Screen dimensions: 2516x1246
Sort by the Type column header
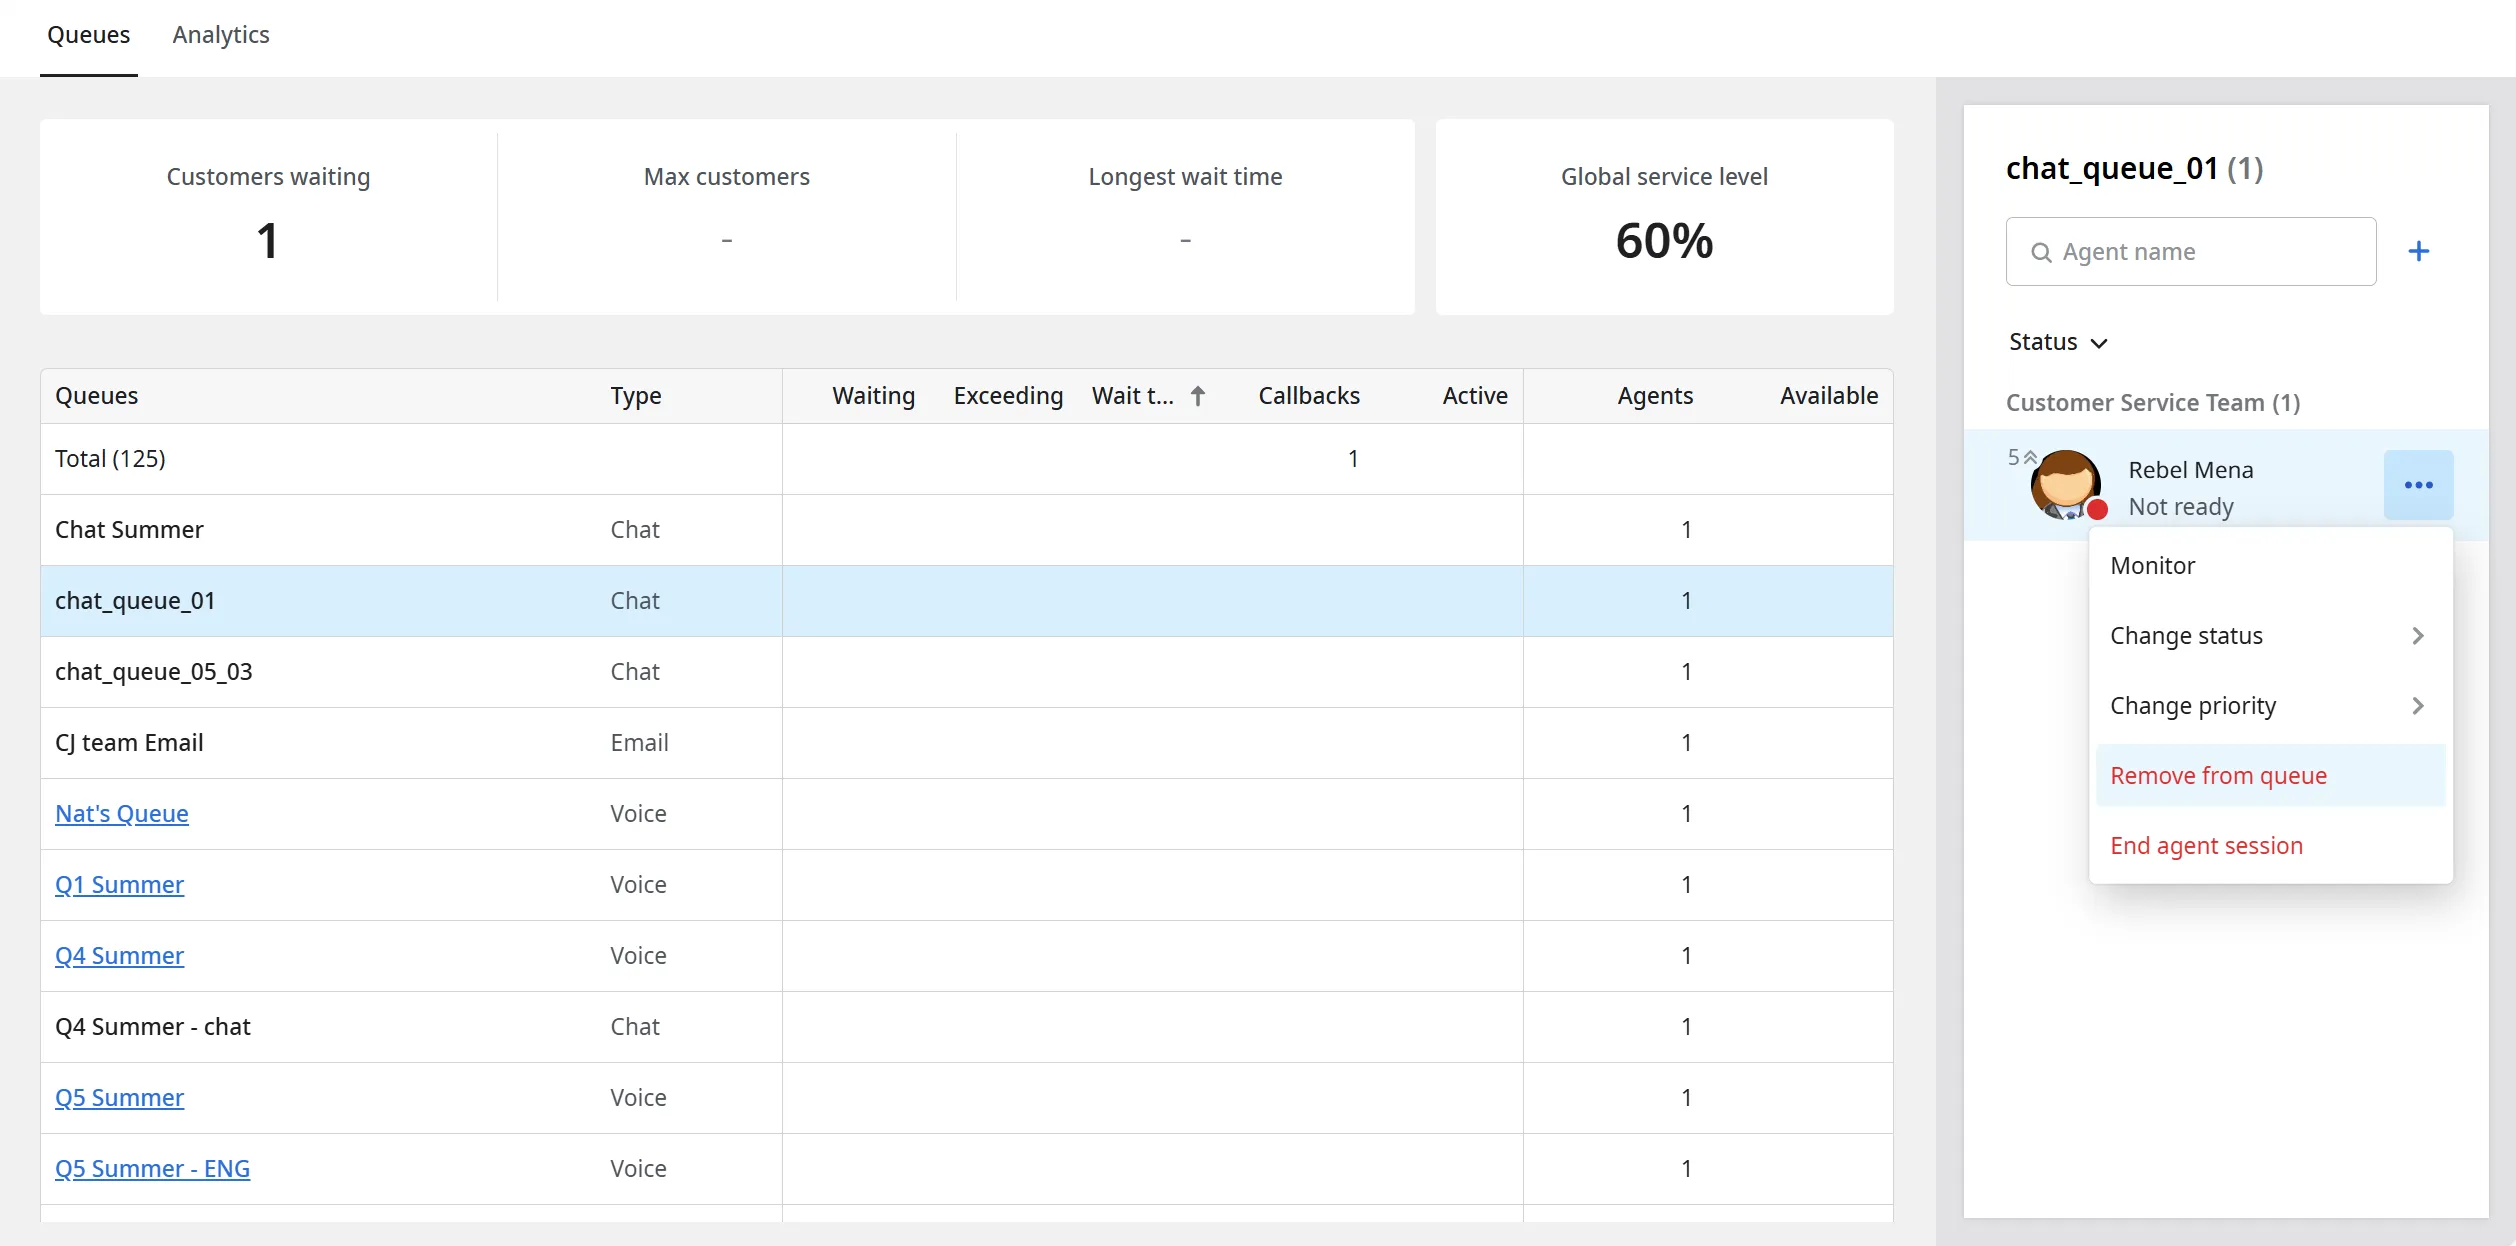tap(636, 396)
